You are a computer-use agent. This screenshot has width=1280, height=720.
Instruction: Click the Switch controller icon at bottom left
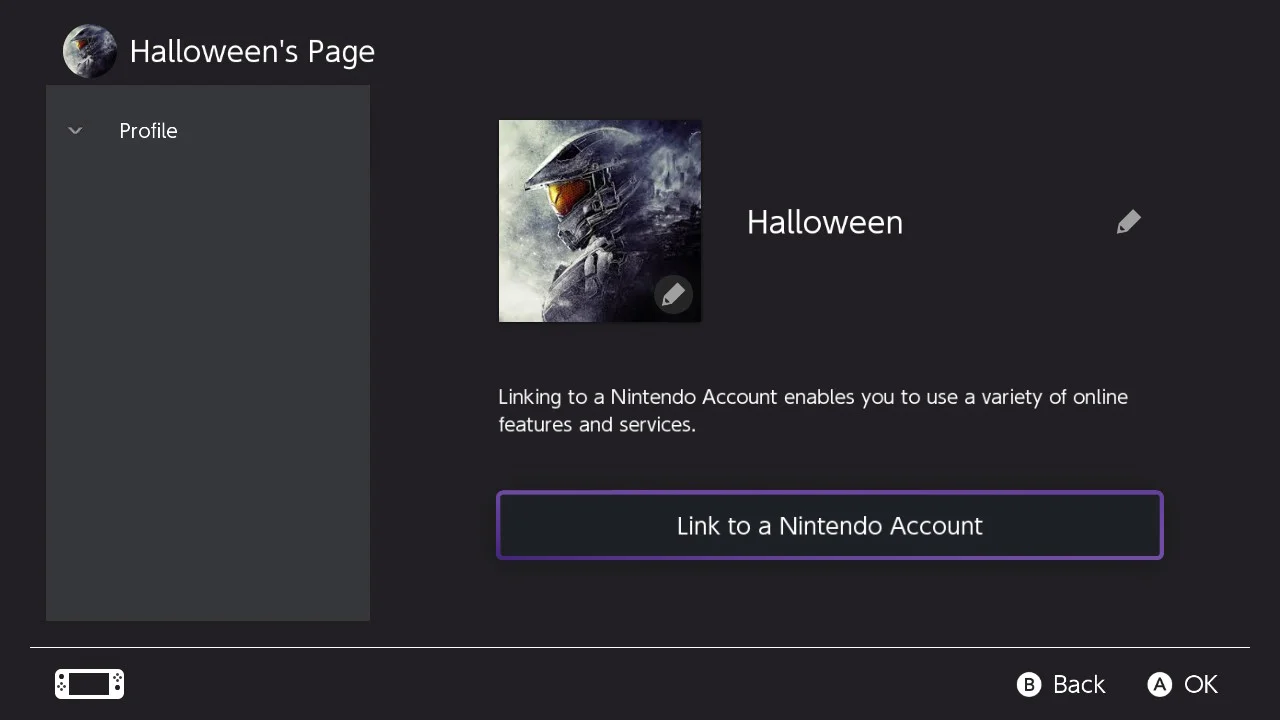click(89, 684)
